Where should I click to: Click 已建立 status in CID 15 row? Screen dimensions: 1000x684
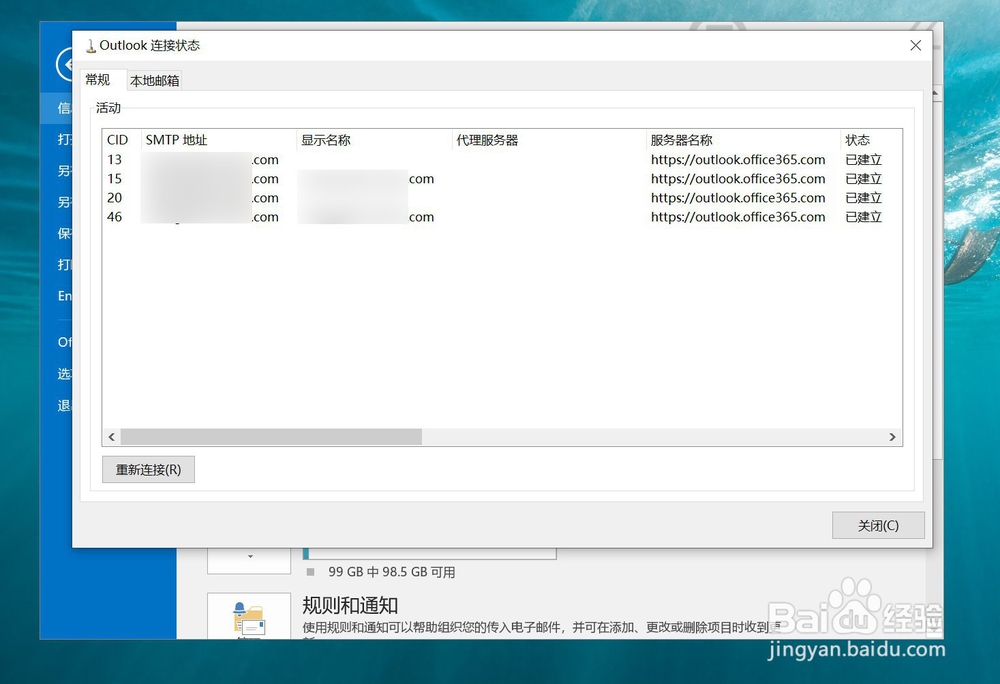864,178
